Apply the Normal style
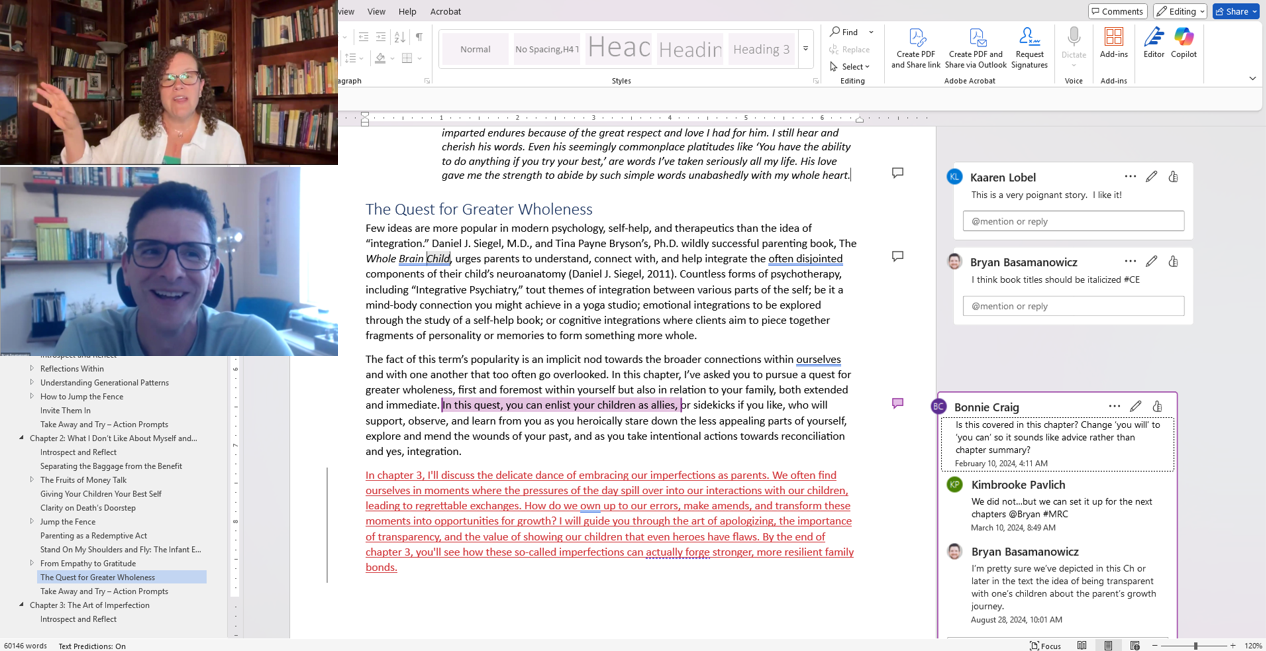 click(475, 49)
